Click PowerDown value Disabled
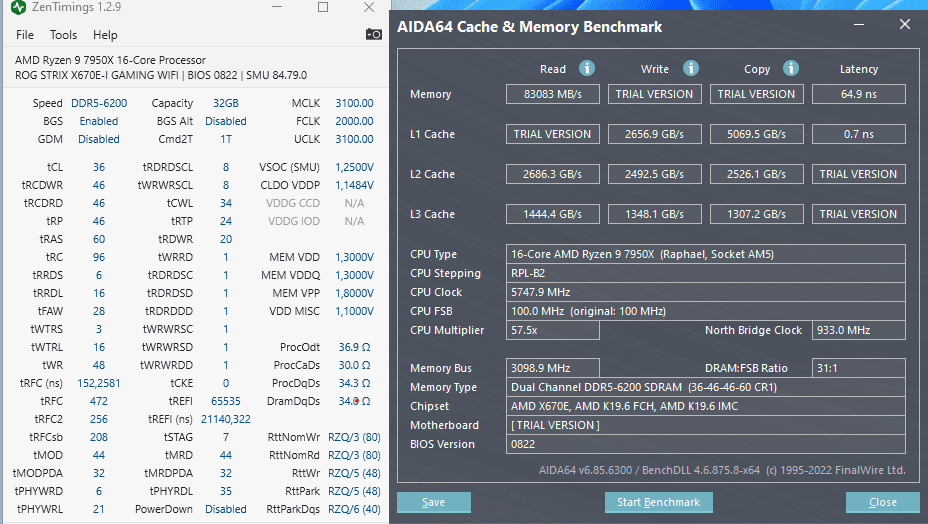This screenshot has height=524, width=928. click(x=225, y=509)
